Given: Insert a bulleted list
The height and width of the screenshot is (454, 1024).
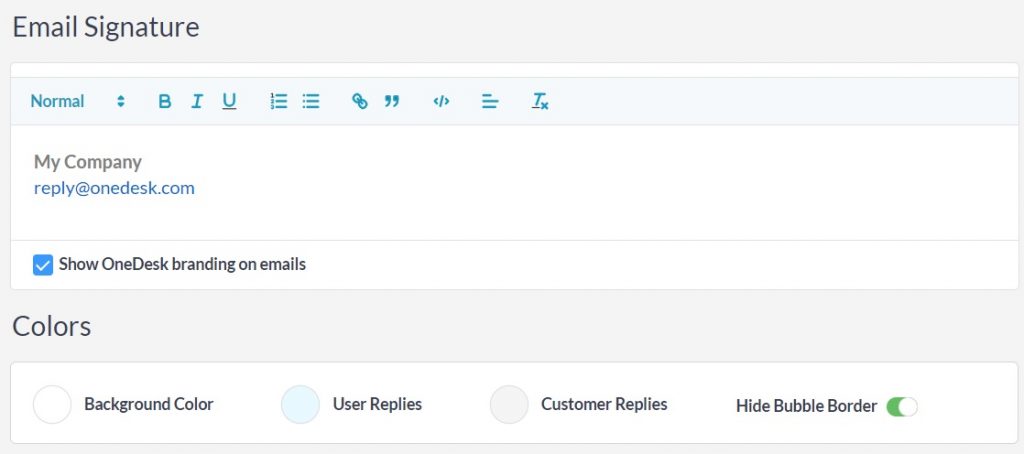Looking at the screenshot, I should pos(311,101).
